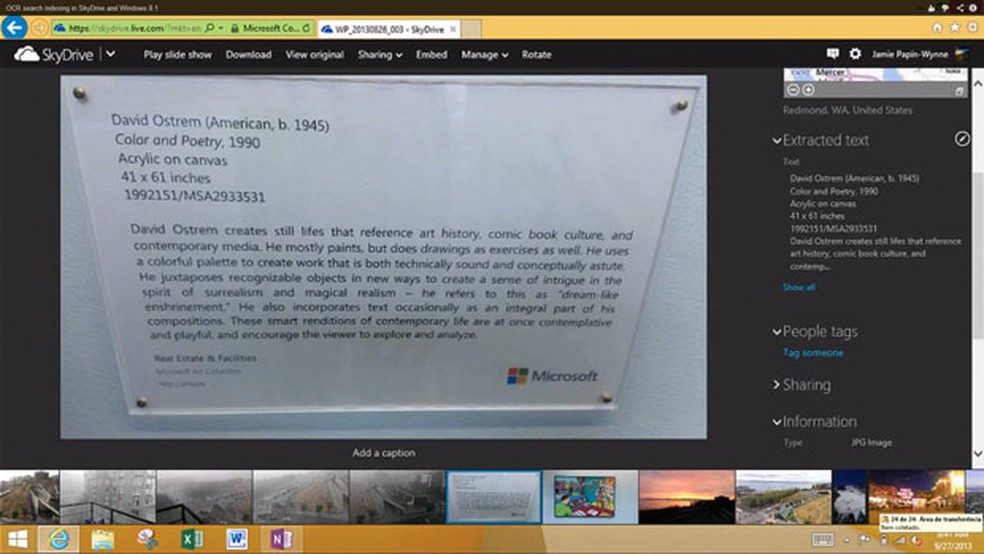The width and height of the screenshot is (984, 554).
Task: Open the messaging chat icon
Action: coord(833,54)
